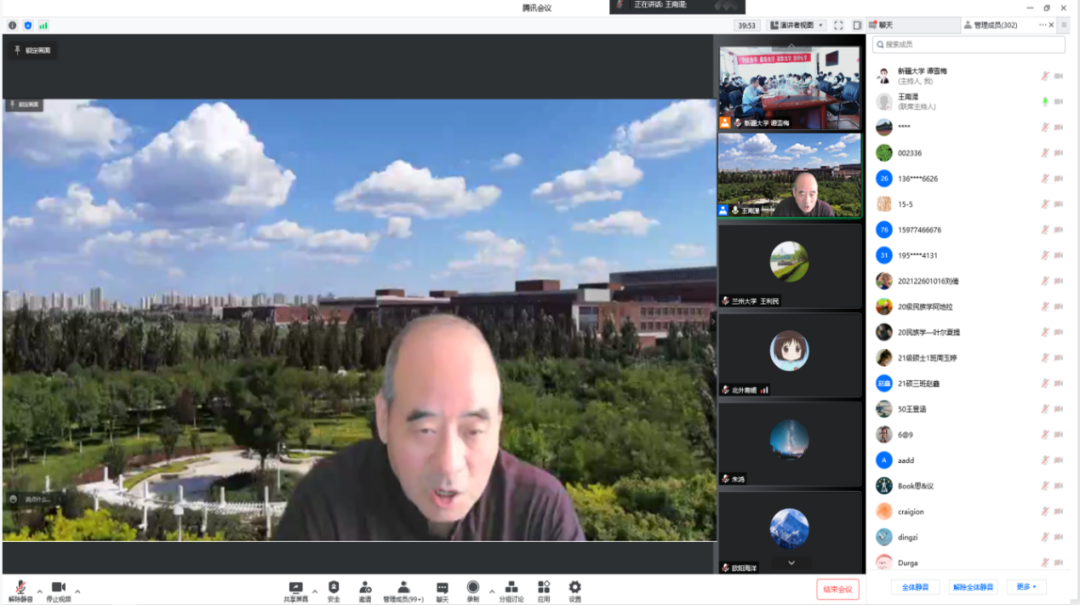
Task: Click the meeting info icon at top-left
Action: click(x=13, y=25)
